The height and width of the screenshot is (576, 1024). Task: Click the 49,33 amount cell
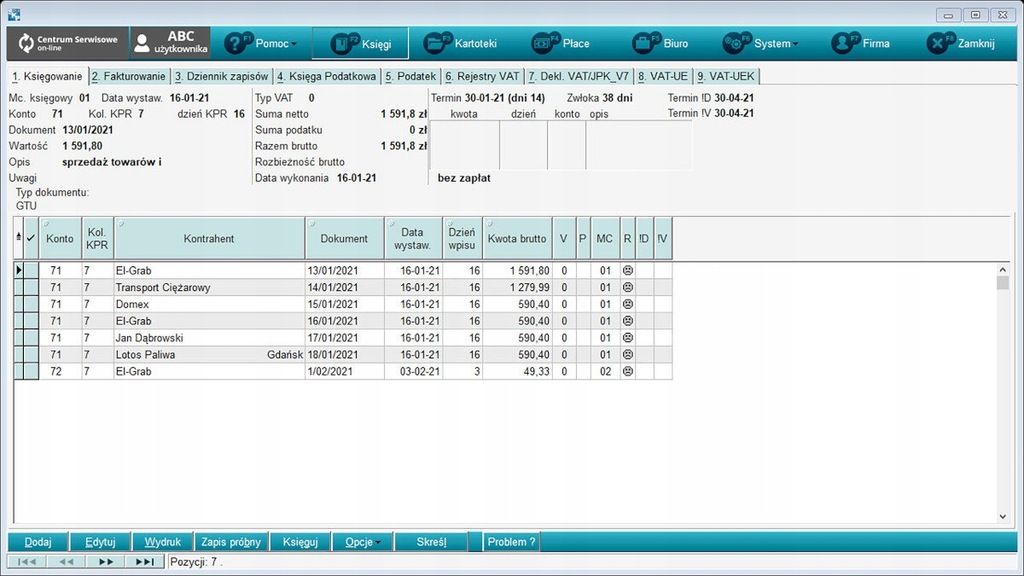(x=517, y=372)
